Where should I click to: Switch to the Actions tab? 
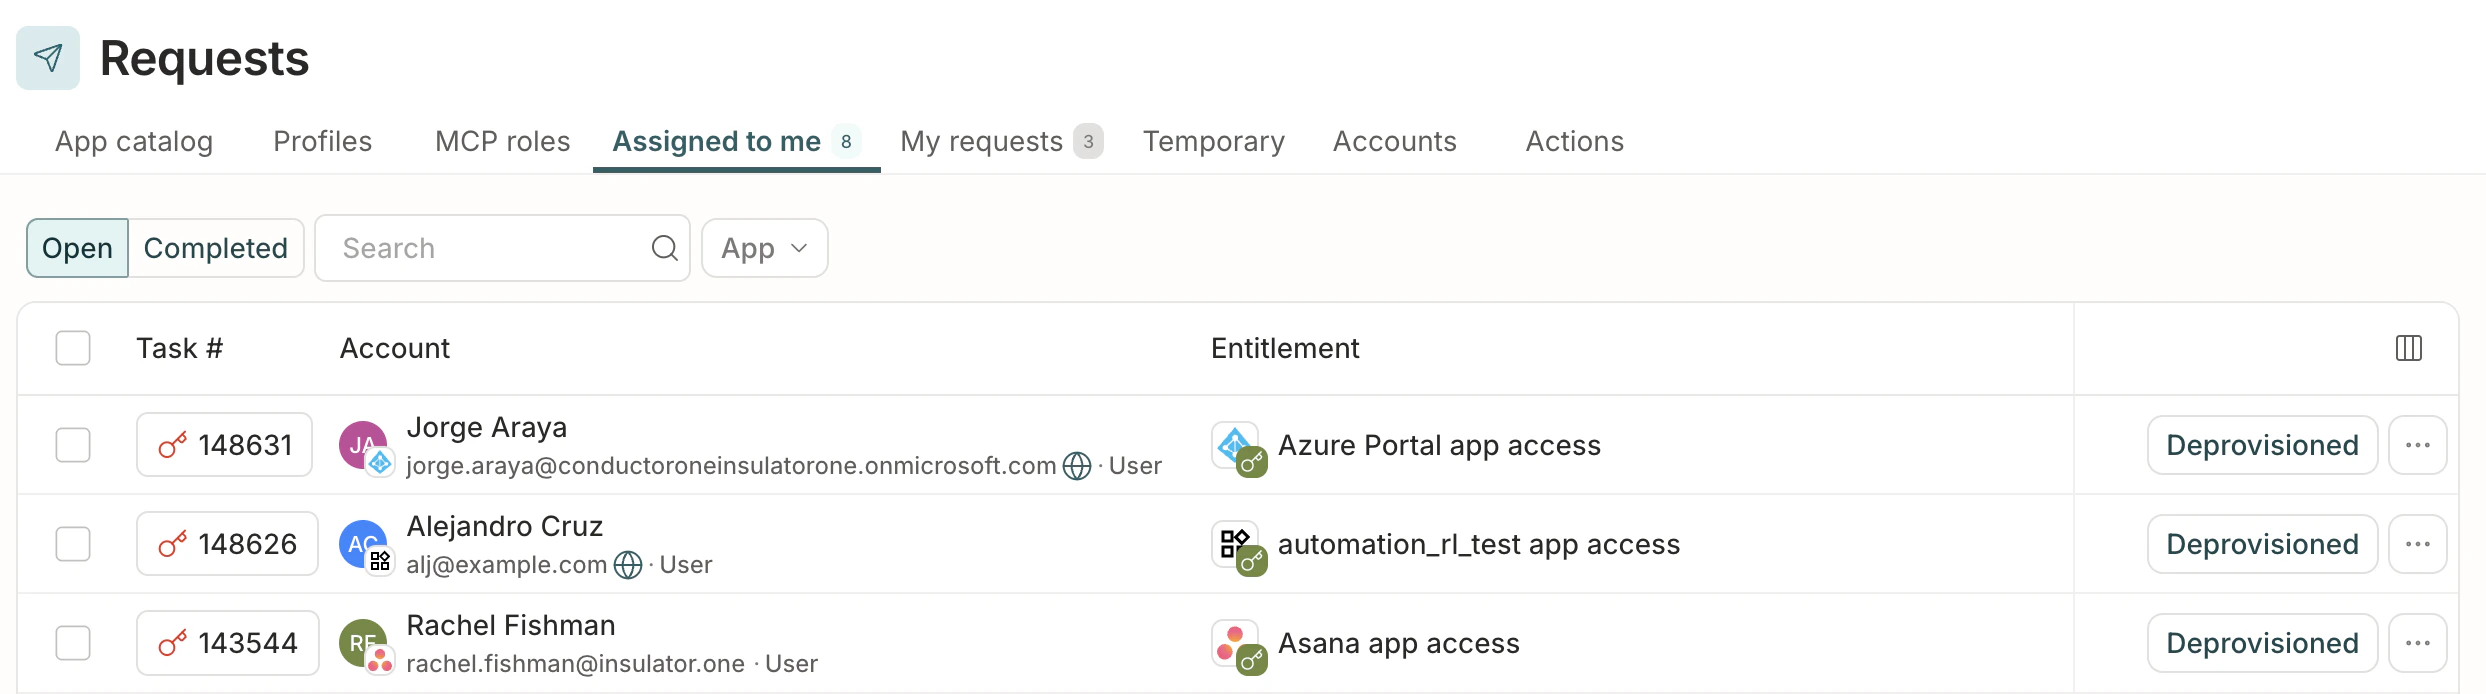click(1575, 141)
